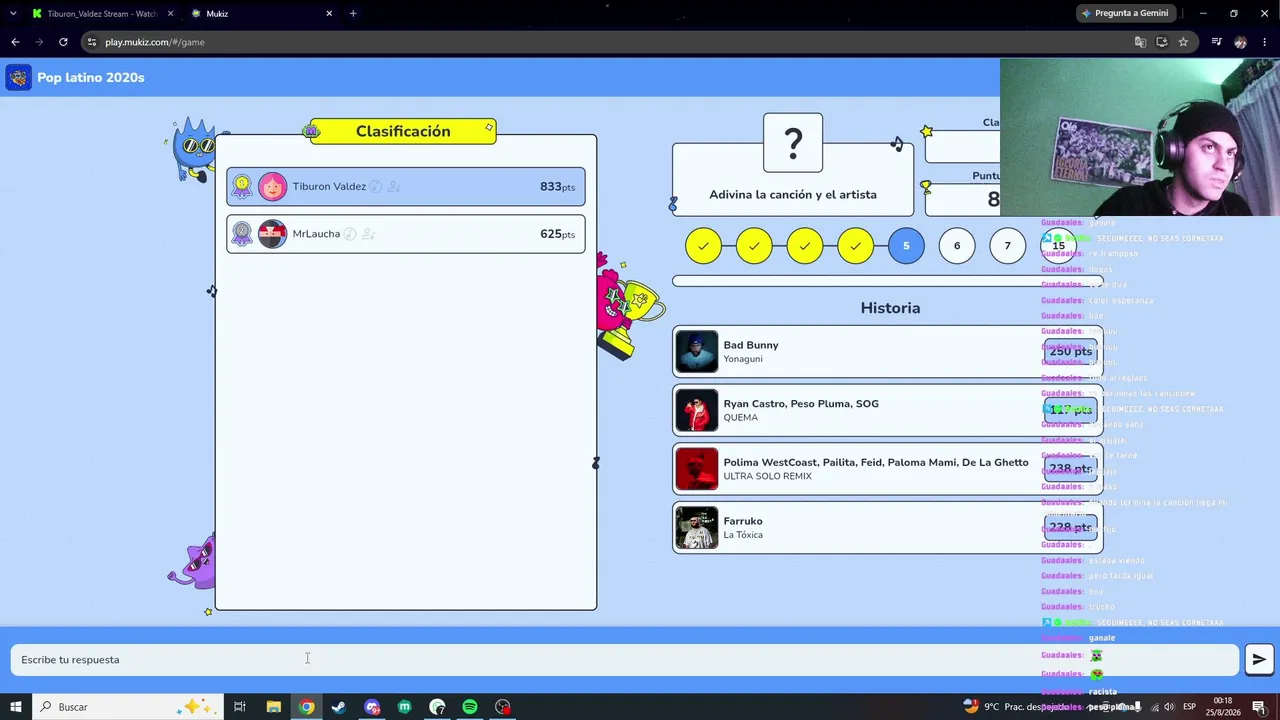Select the fourth completed round circle
1280x720 pixels.
pyautogui.click(x=855, y=246)
